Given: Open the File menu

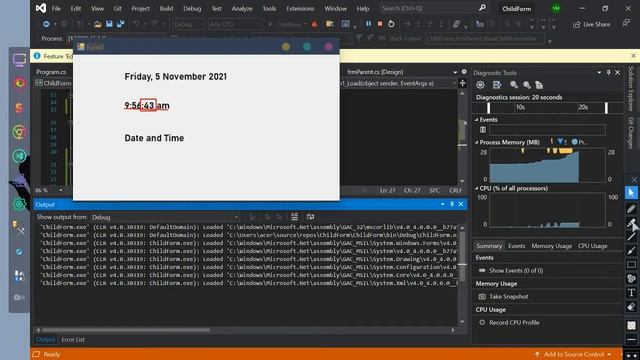Looking at the screenshot, I should tap(56, 8).
